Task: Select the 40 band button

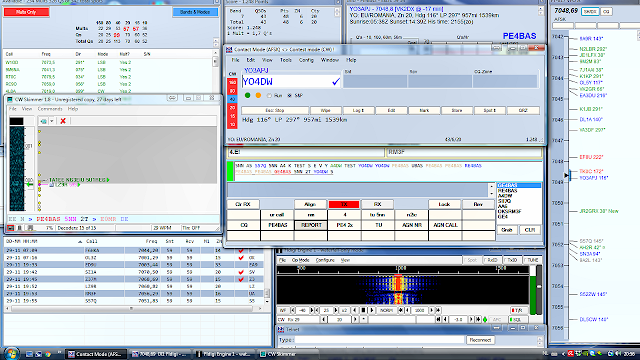Action: pos(232,99)
